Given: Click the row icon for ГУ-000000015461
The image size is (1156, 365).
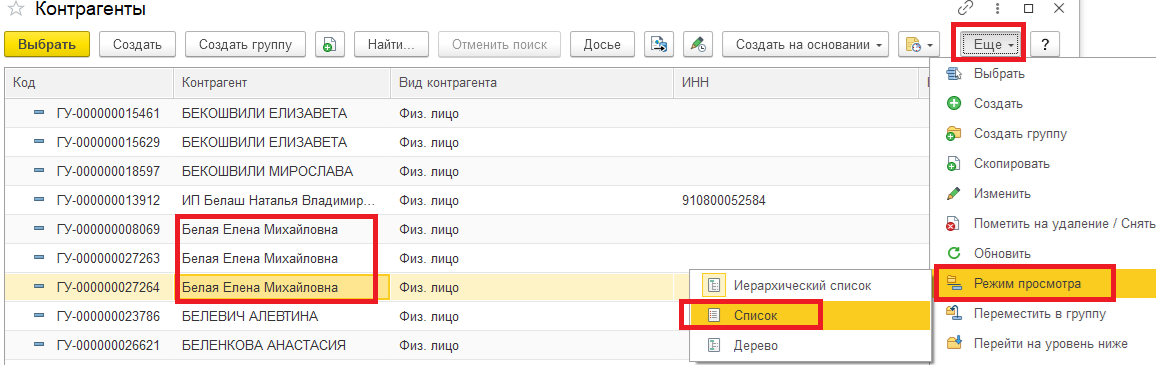Looking at the screenshot, I should point(39,113).
